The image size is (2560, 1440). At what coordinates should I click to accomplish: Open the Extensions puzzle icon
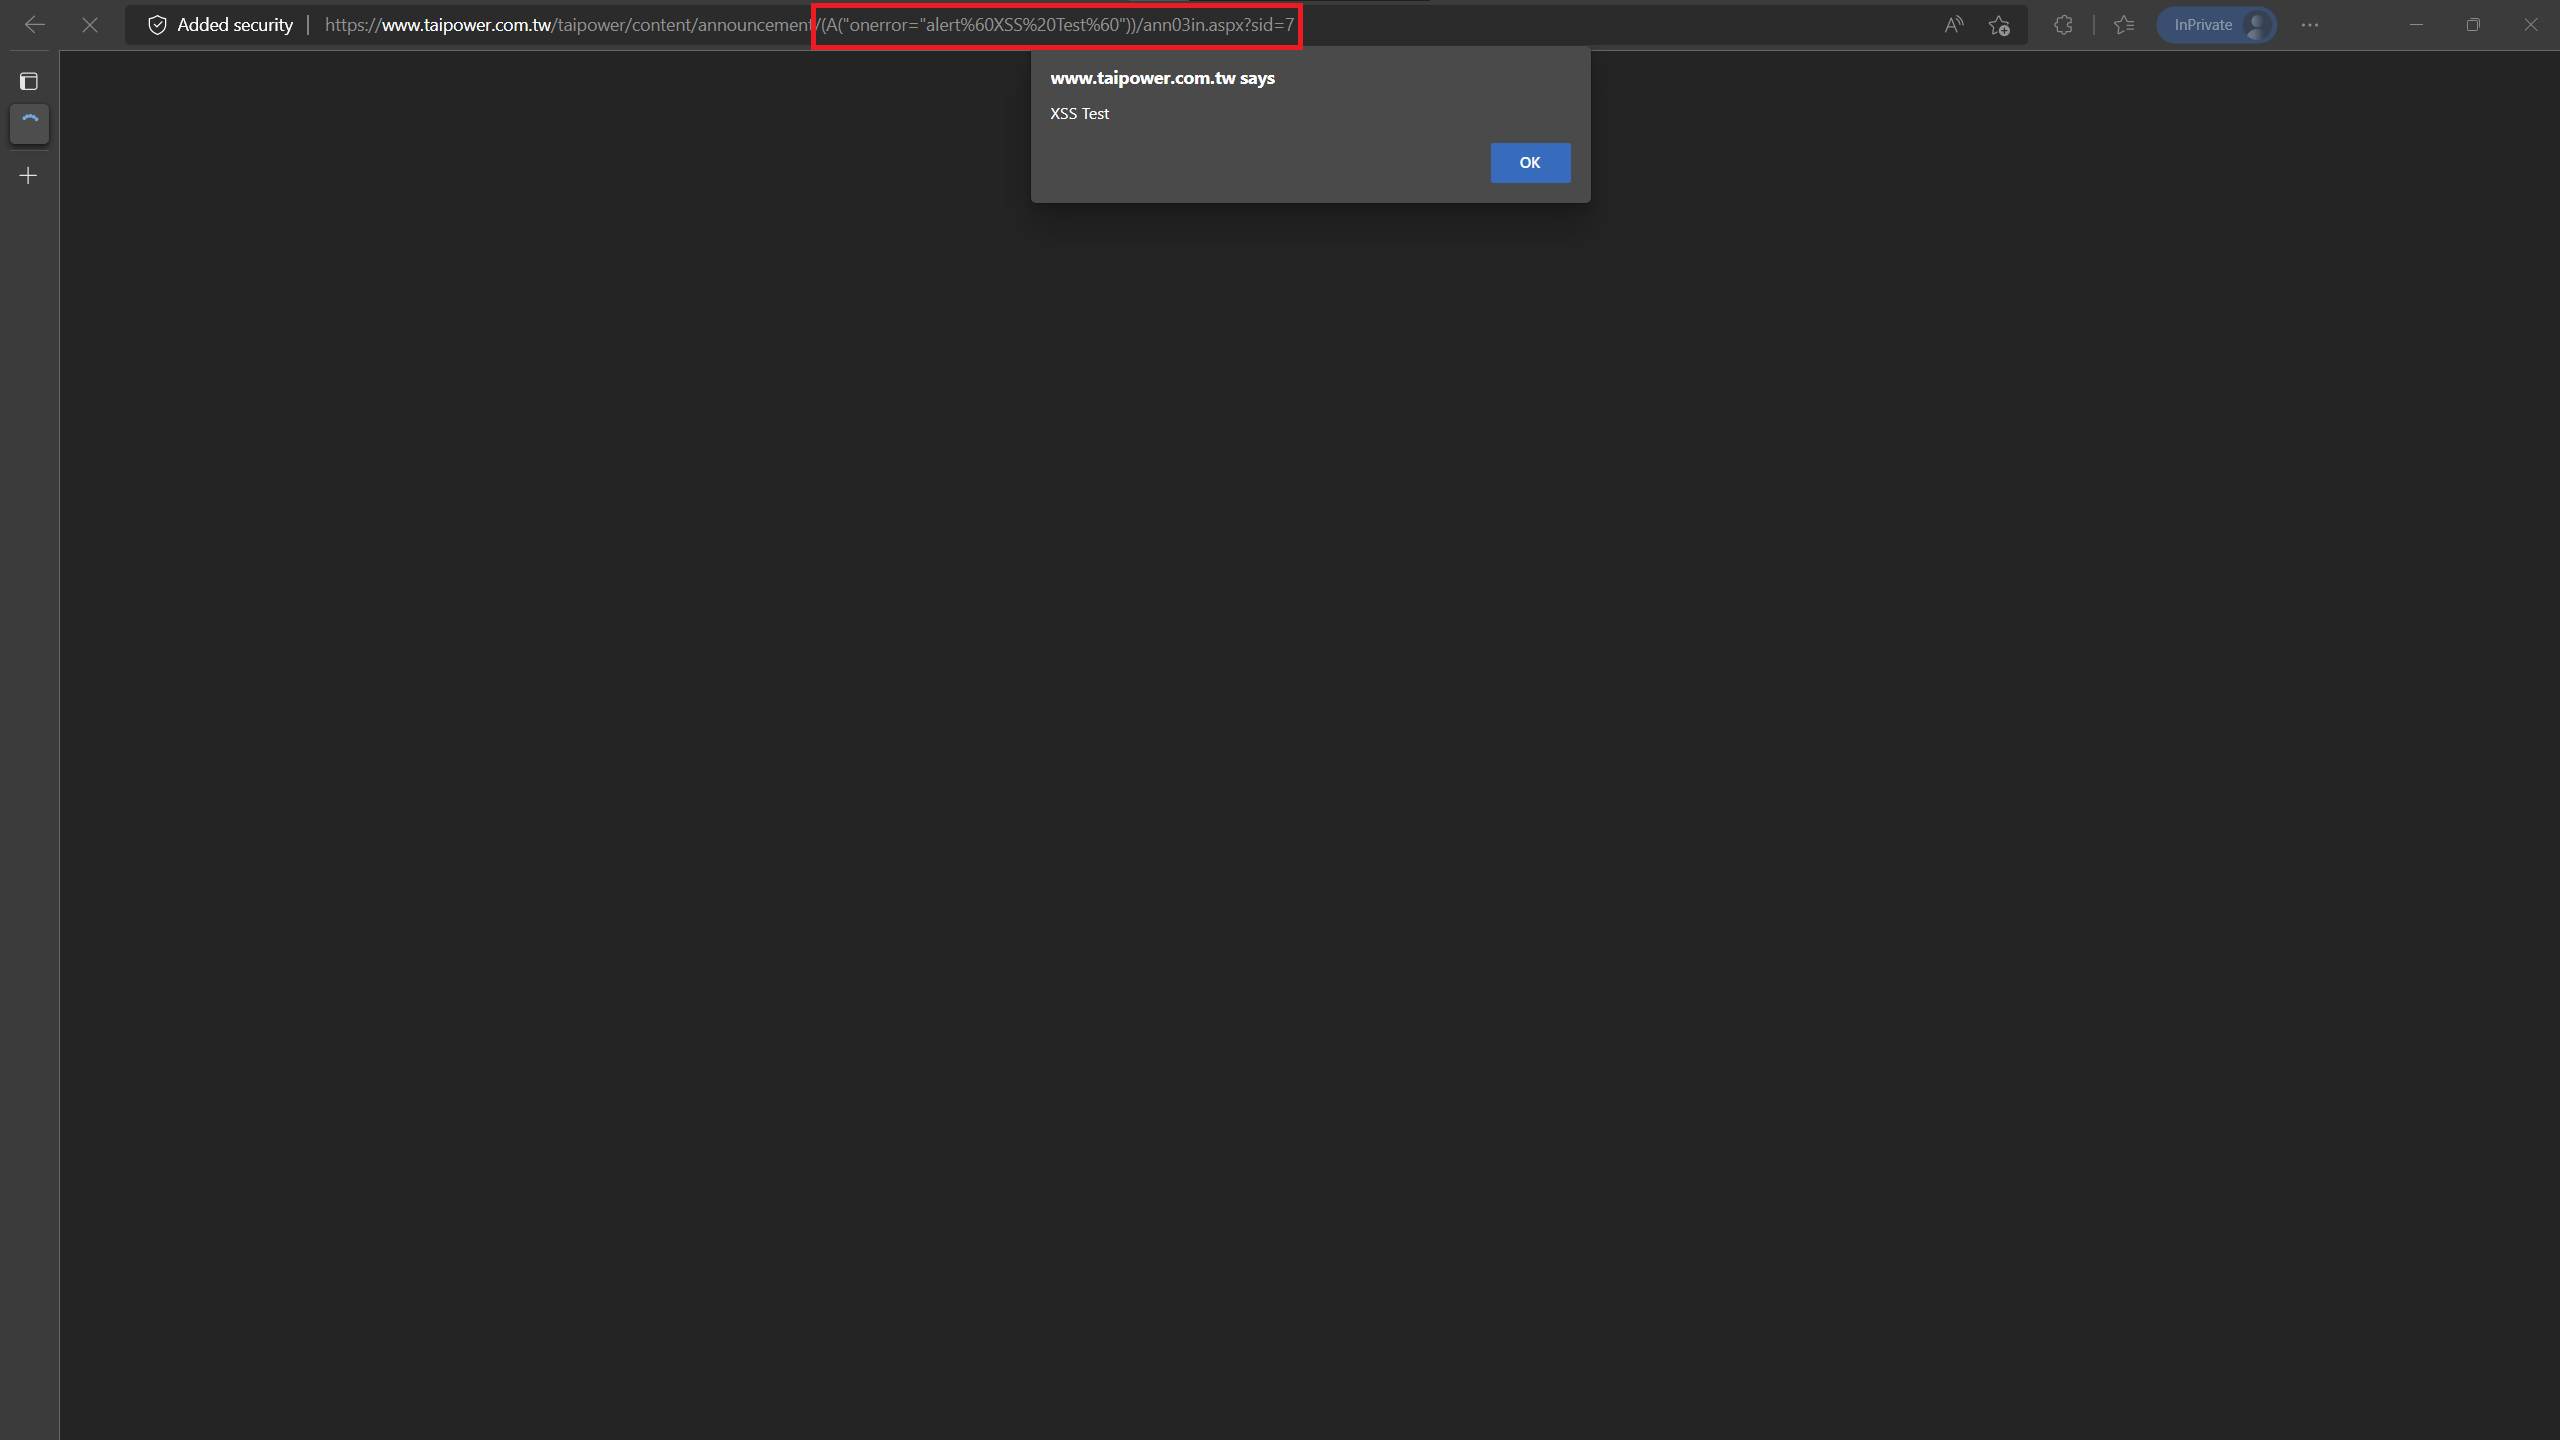click(x=2063, y=25)
